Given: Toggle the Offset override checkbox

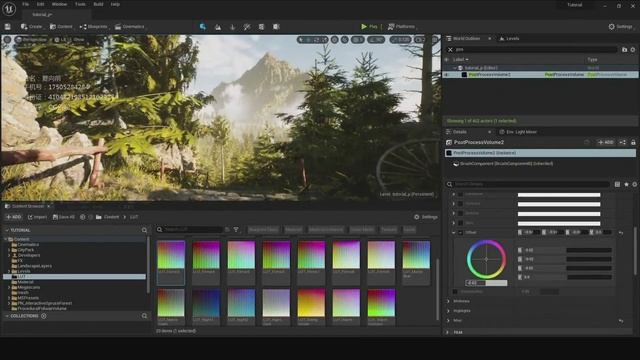Looking at the screenshot, I should [460, 233].
